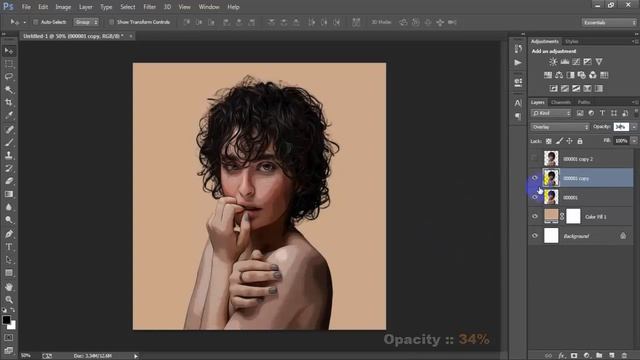This screenshot has height=360, width=640.
Task: Hide the 000001 copy layer
Action: point(535,178)
